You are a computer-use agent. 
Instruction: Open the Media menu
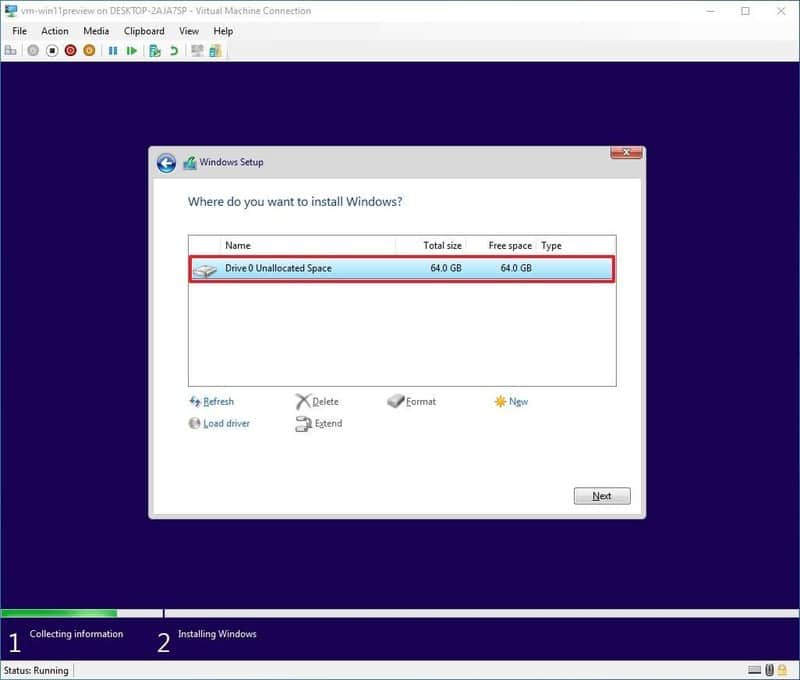pos(96,31)
